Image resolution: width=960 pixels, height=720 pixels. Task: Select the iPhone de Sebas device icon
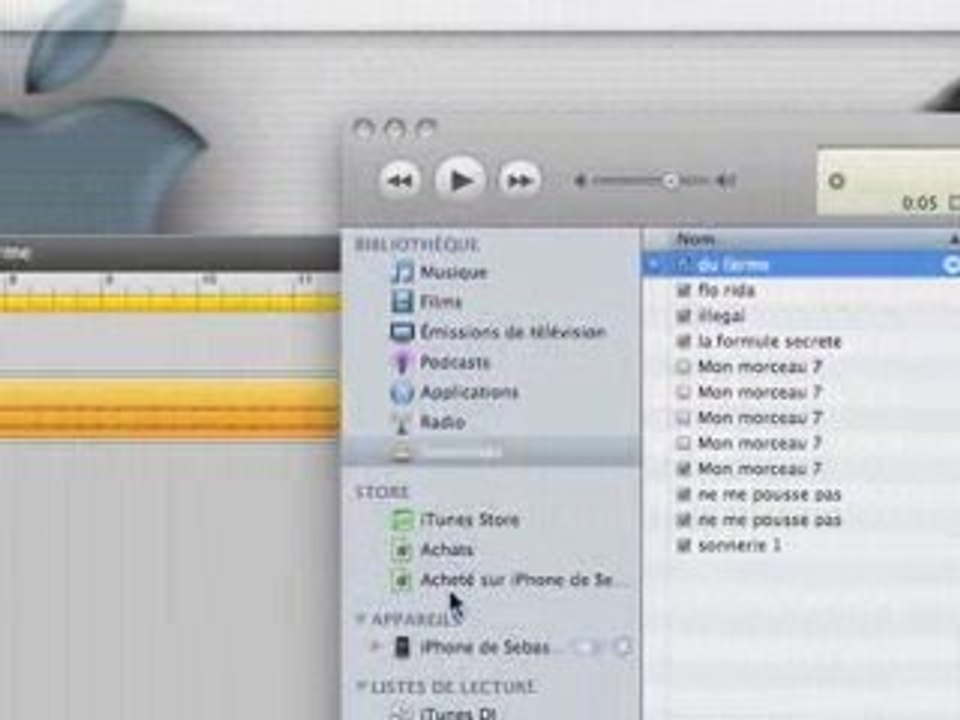[402, 647]
